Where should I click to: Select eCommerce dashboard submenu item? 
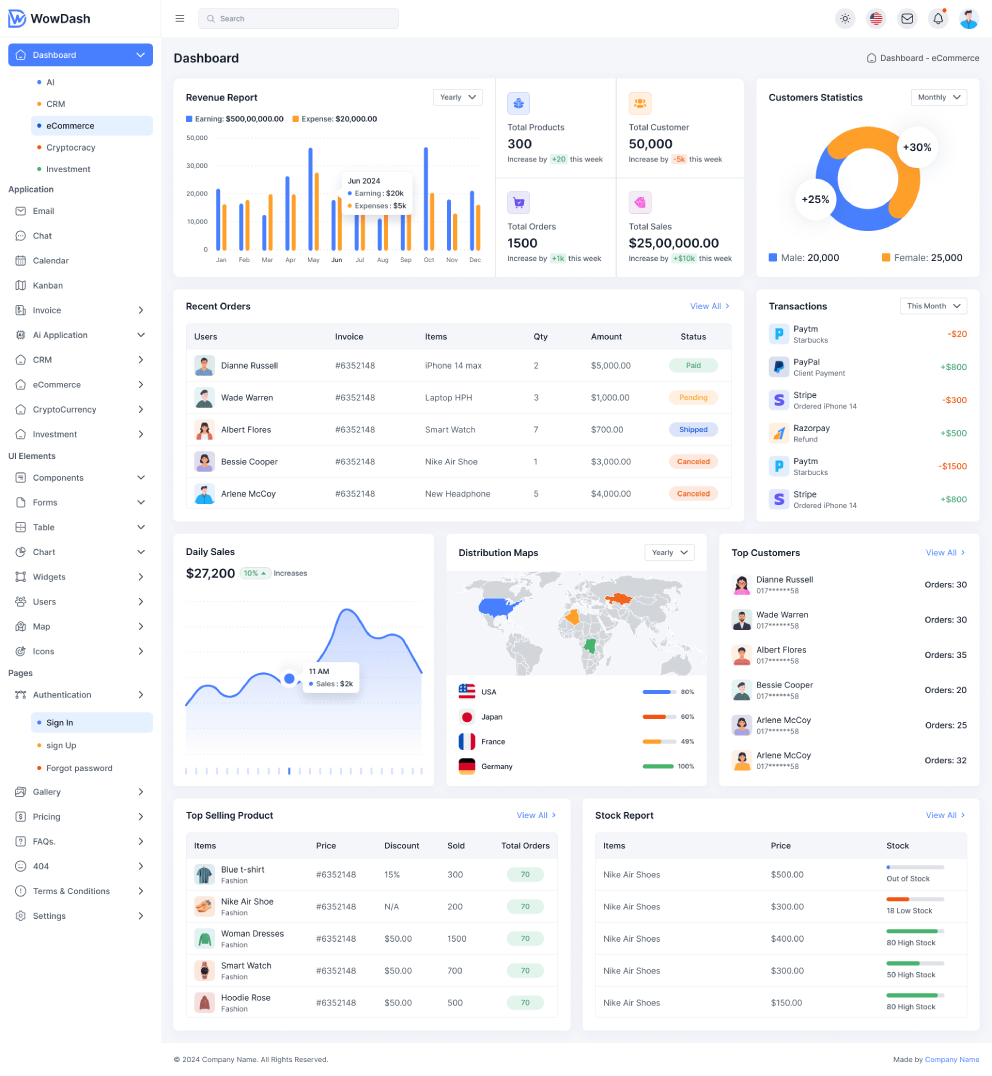(92, 126)
